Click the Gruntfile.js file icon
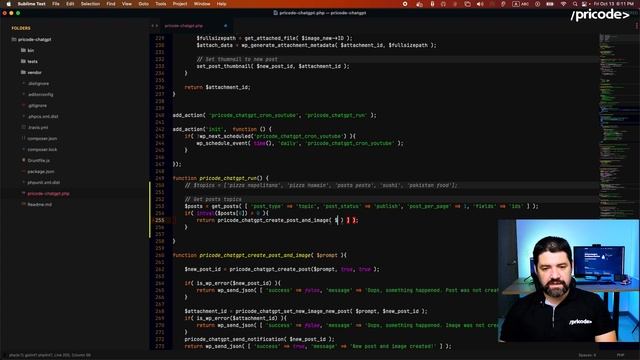Image resolution: width=640 pixels, height=360 pixels. coord(24,160)
